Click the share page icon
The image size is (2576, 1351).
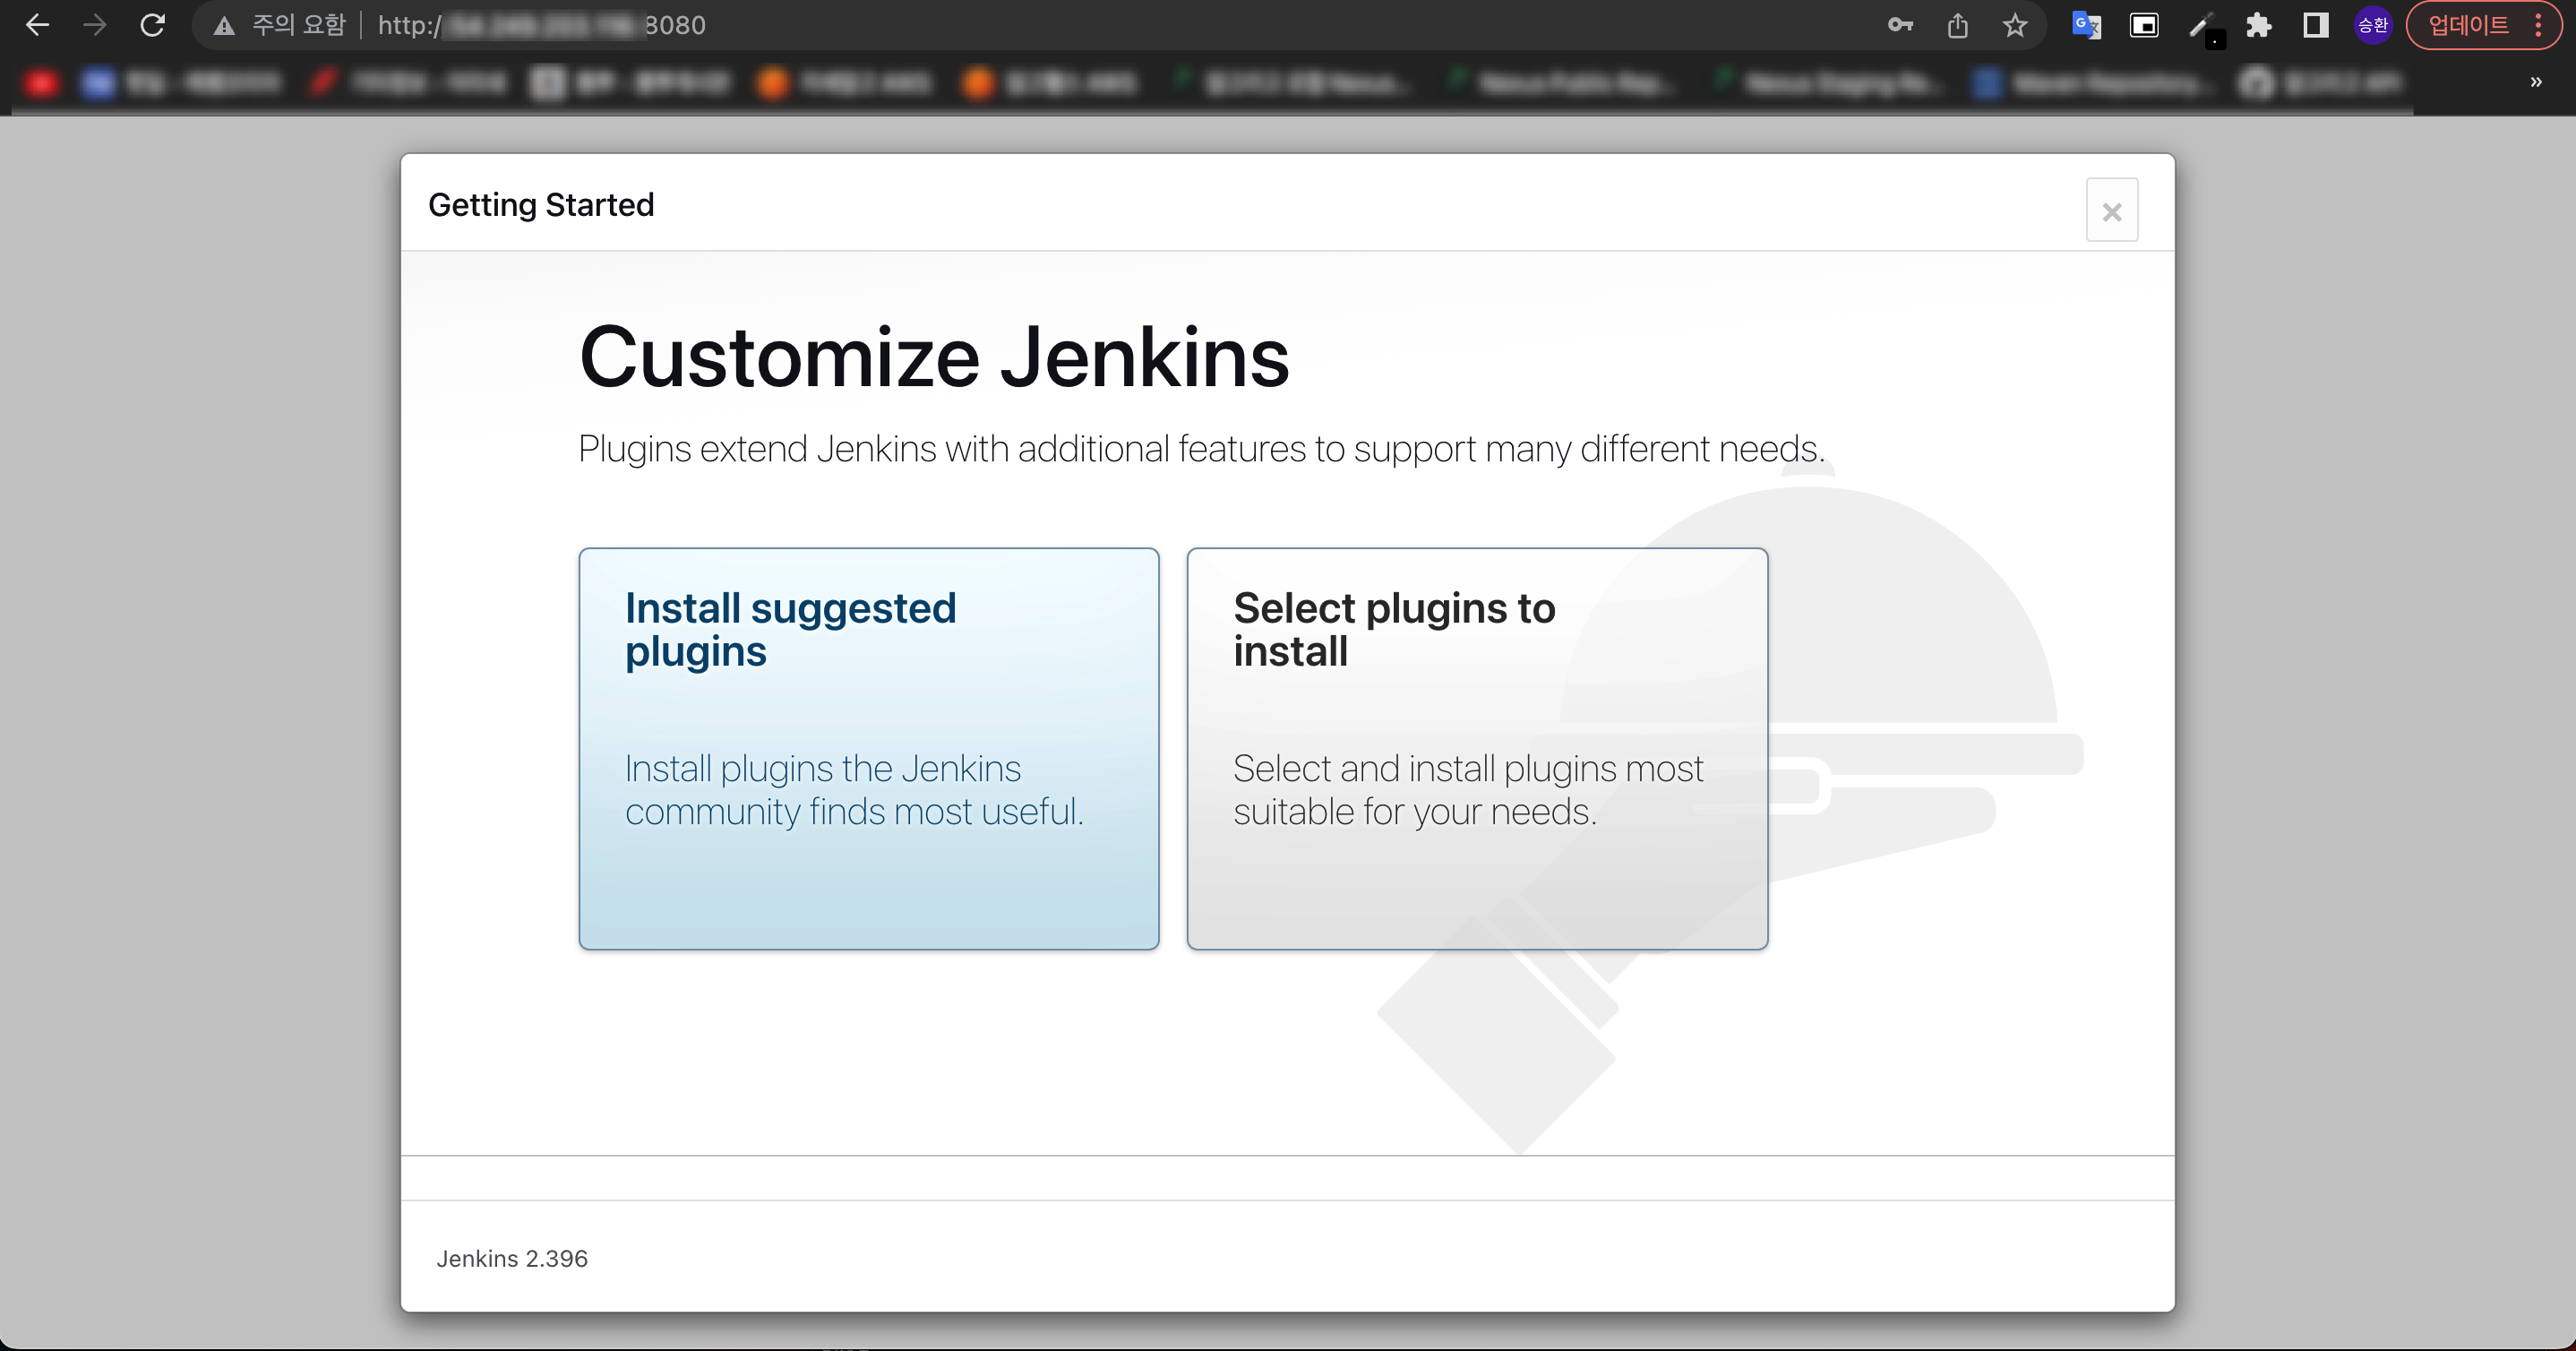coord(1957,25)
